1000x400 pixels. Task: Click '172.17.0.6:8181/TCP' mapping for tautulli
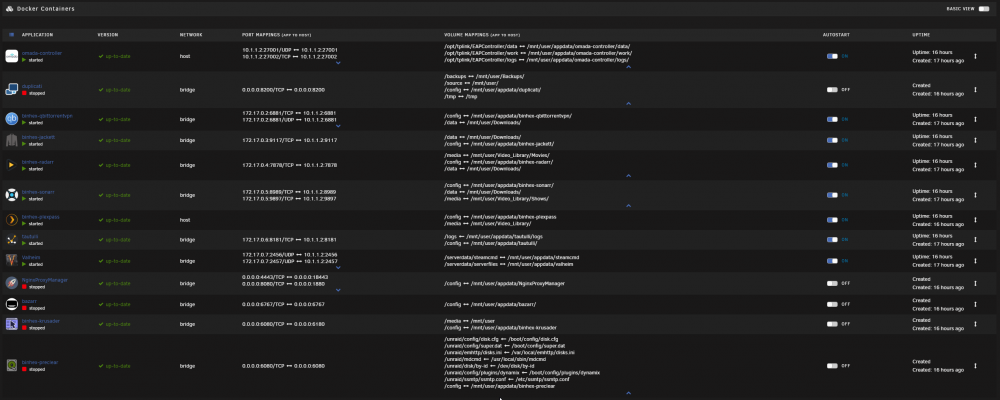(x=267, y=240)
